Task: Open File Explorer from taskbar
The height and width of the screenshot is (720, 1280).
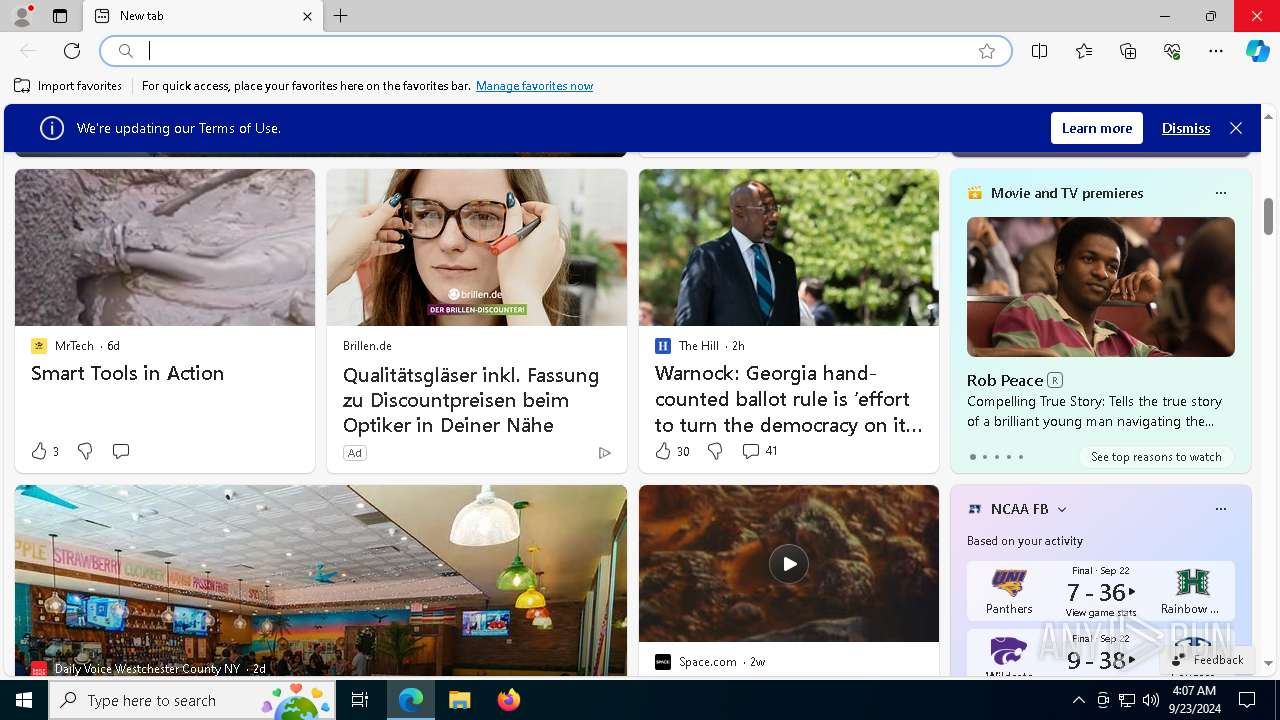Action: pos(459,700)
